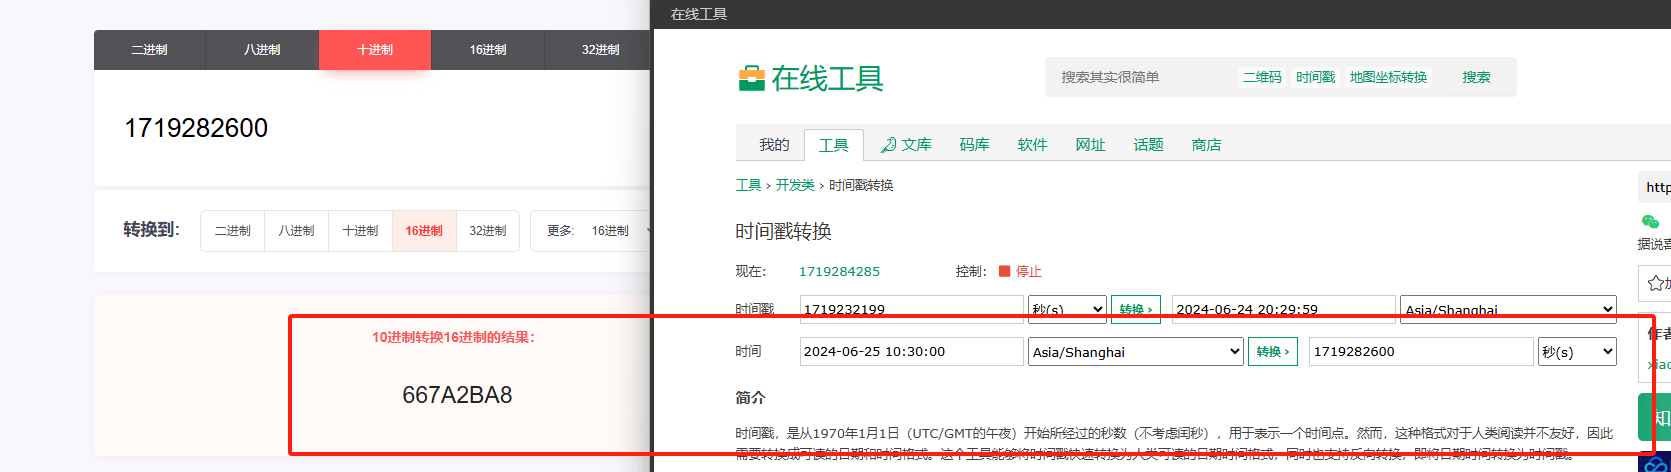
Task: Click the star bookmark icon
Action: [x=1655, y=283]
